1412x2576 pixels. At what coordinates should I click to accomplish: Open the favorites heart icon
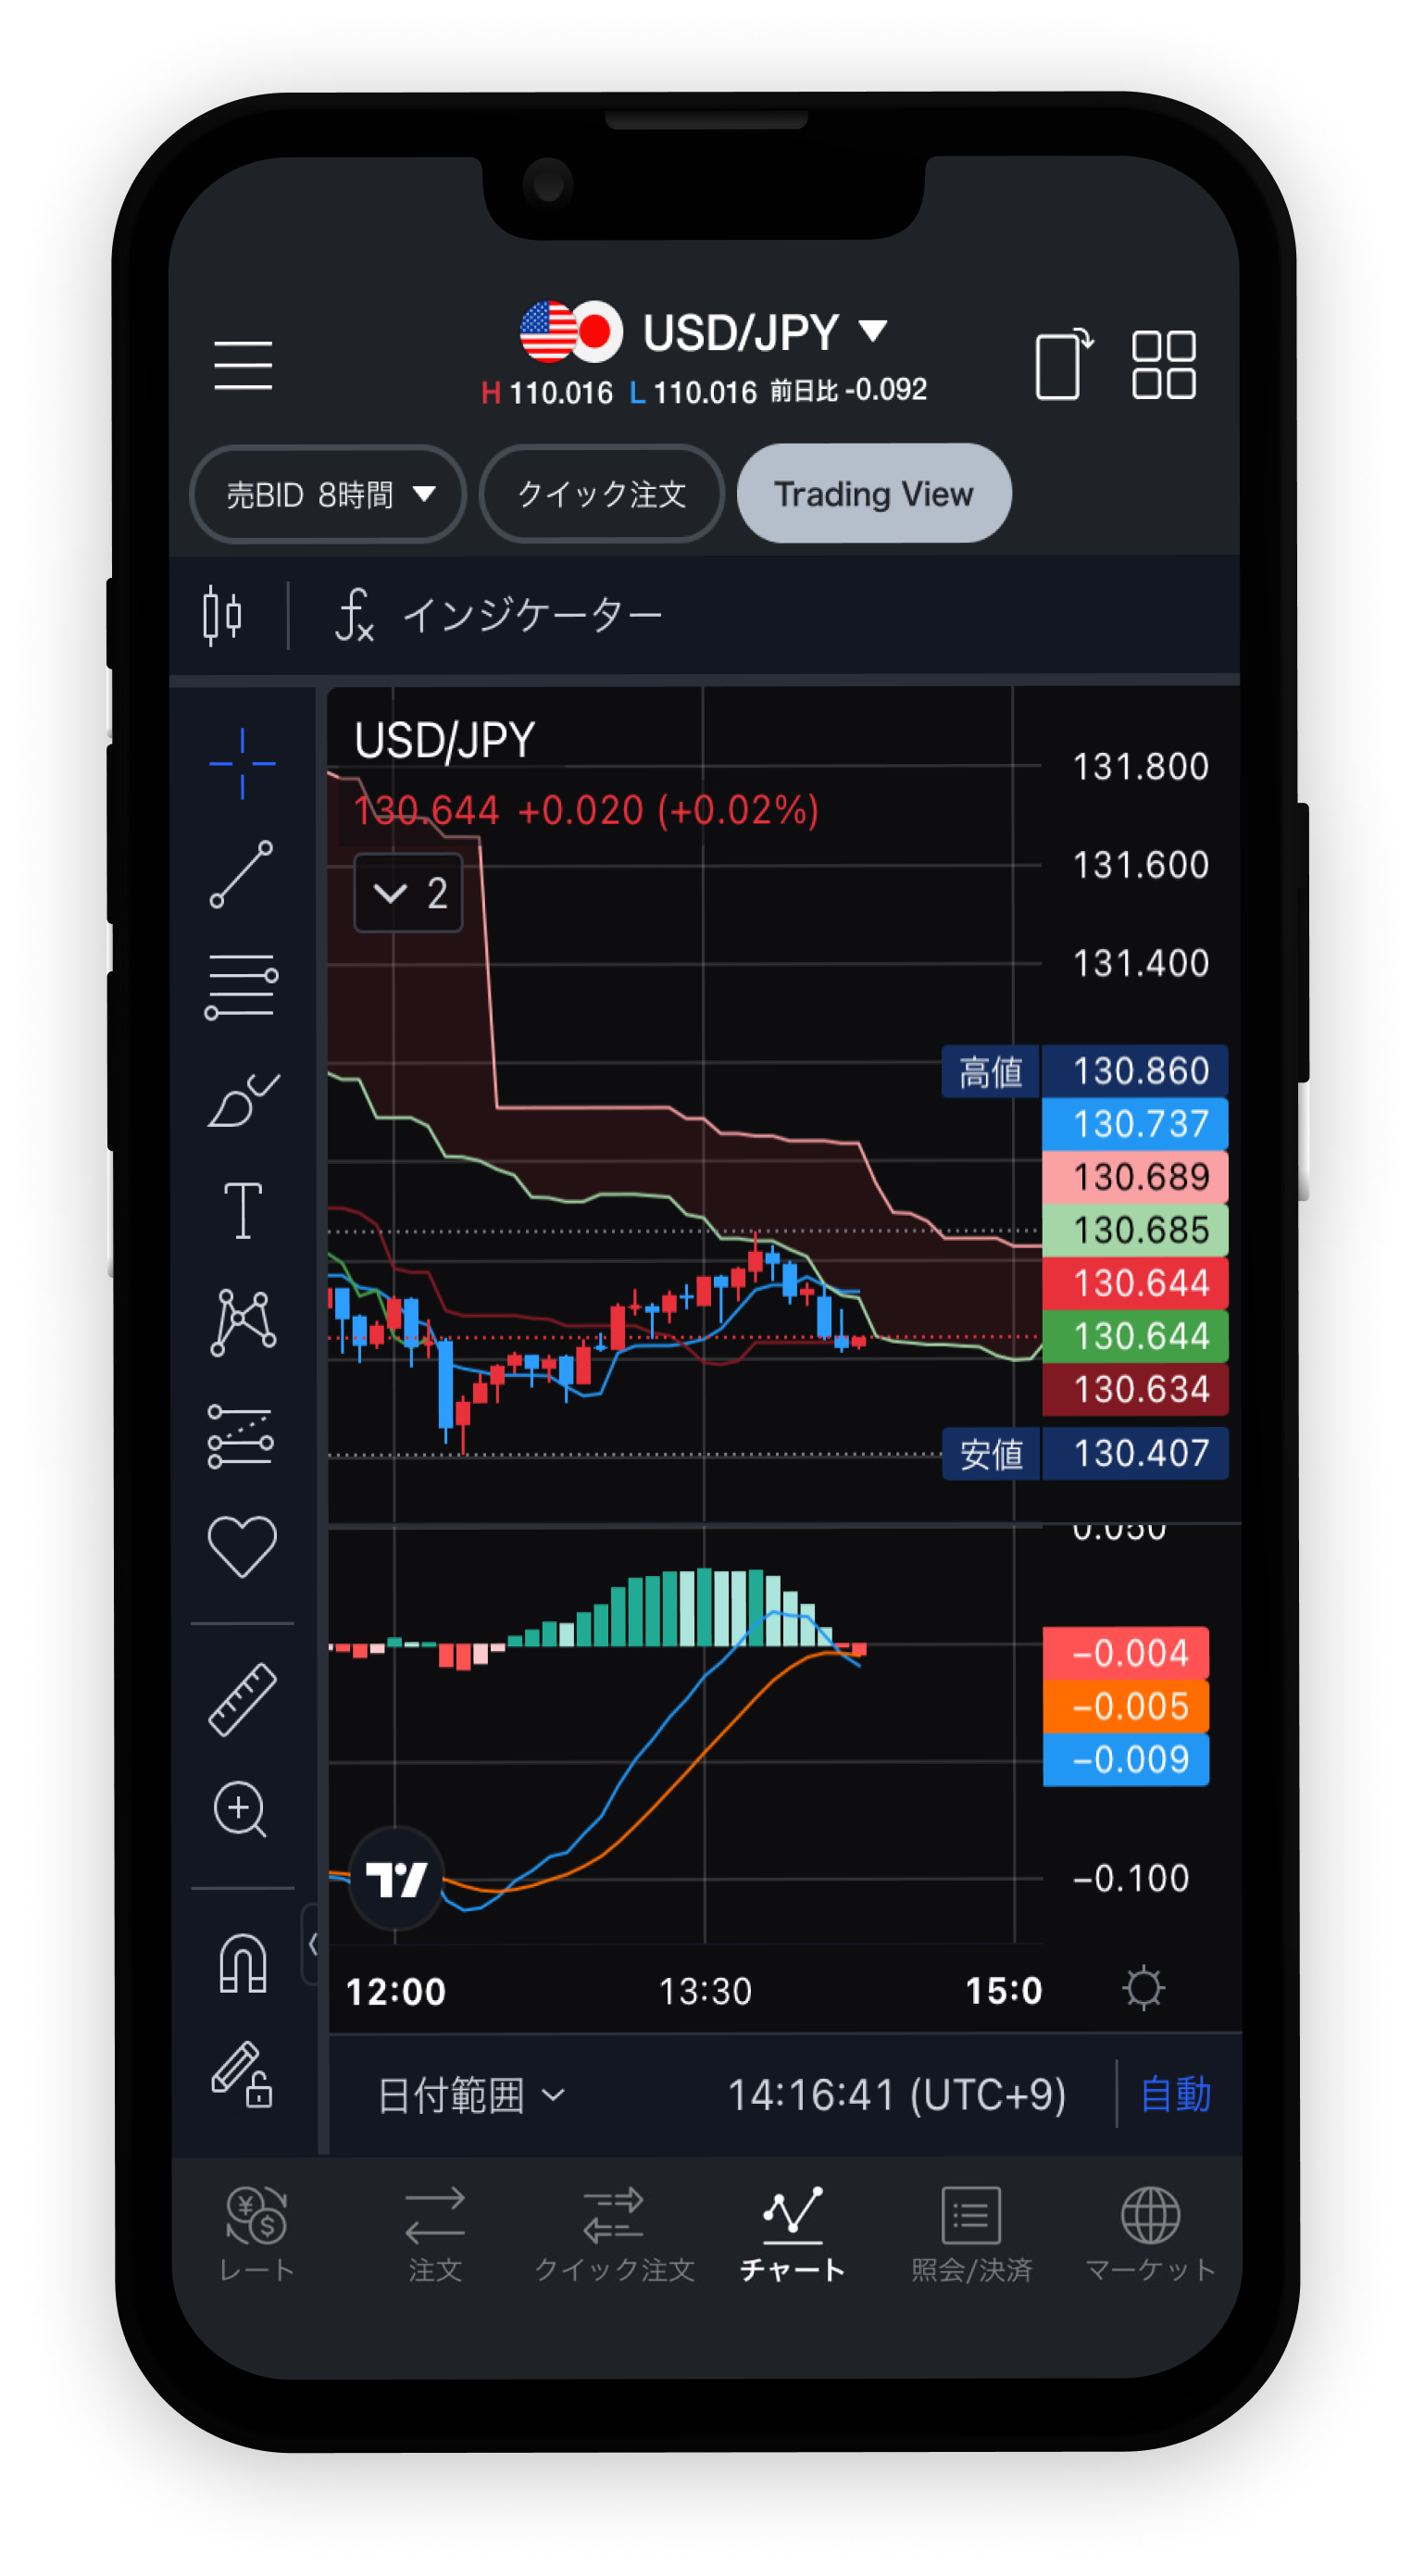pos(242,1545)
